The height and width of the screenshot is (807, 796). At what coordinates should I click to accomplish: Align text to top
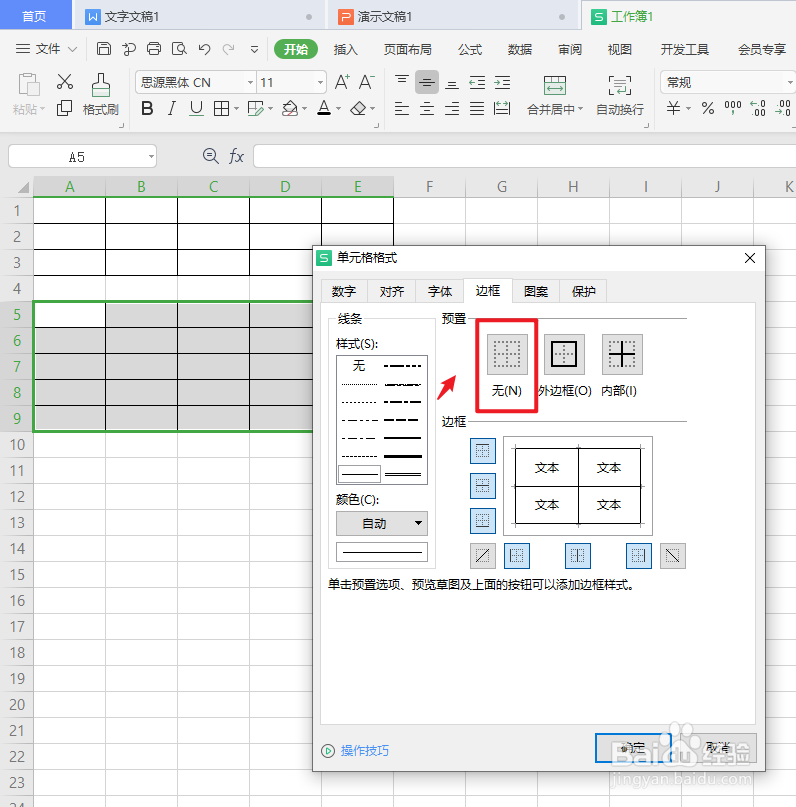(402, 82)
